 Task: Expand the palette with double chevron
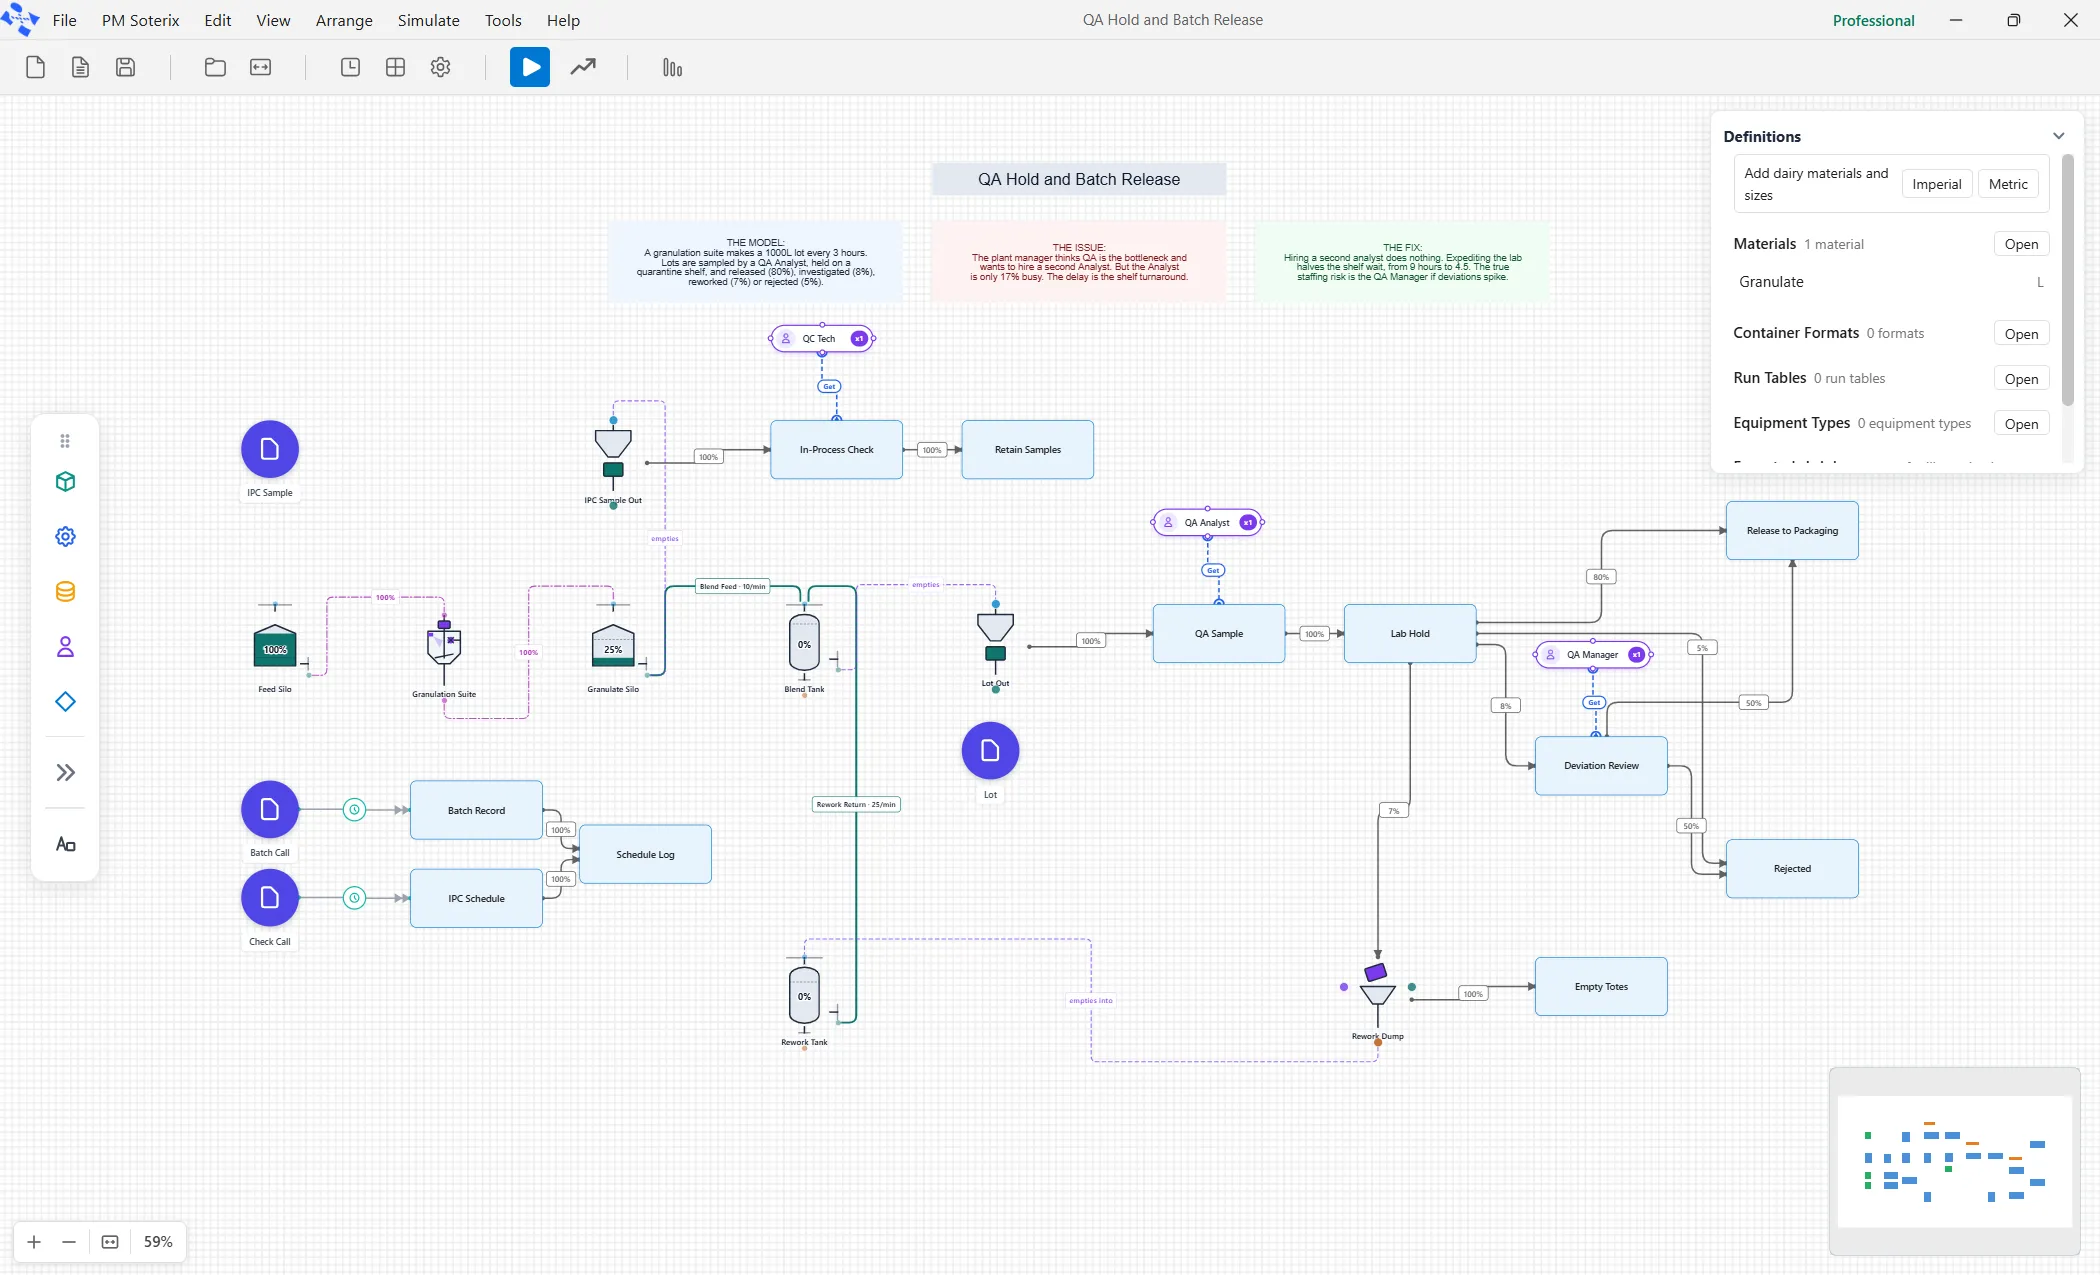click(x=65, y=772)
